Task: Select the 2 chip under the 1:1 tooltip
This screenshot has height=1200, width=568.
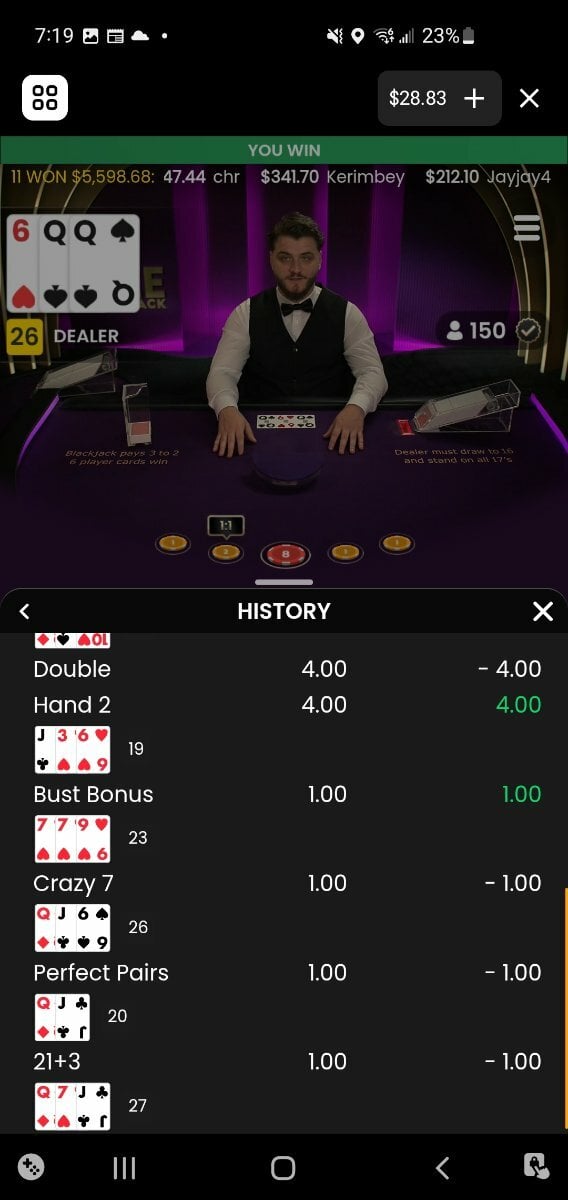Action: [225, 552]
